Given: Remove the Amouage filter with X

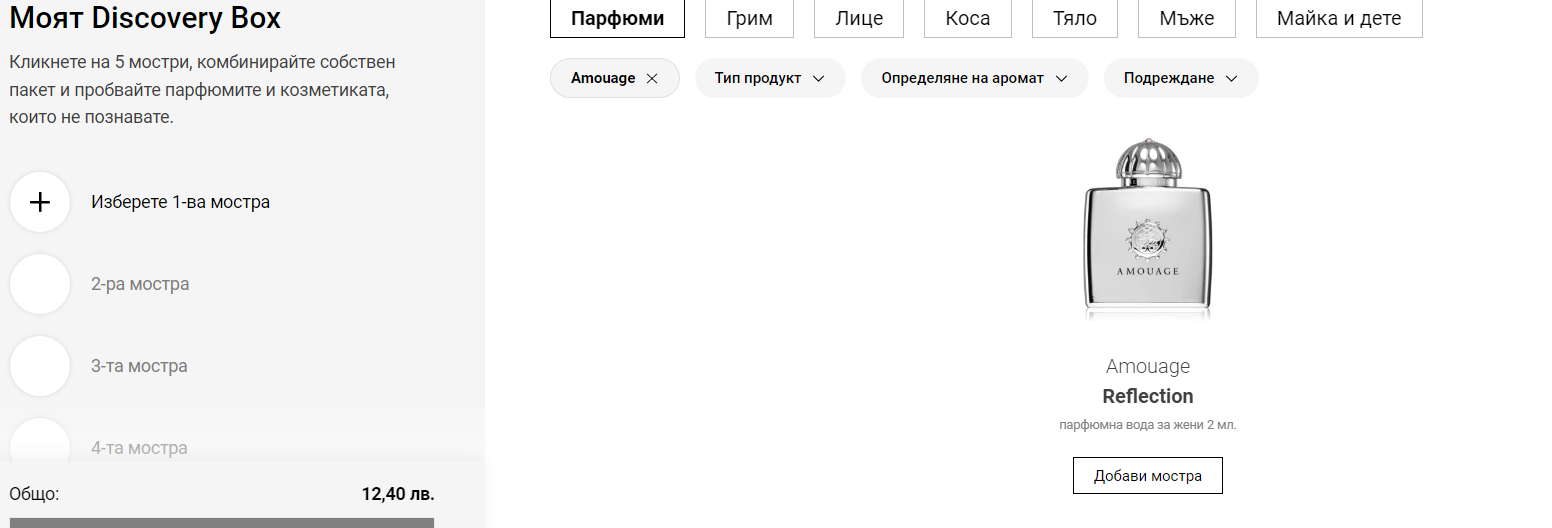Looking at the screenshot, I should 652,78.
